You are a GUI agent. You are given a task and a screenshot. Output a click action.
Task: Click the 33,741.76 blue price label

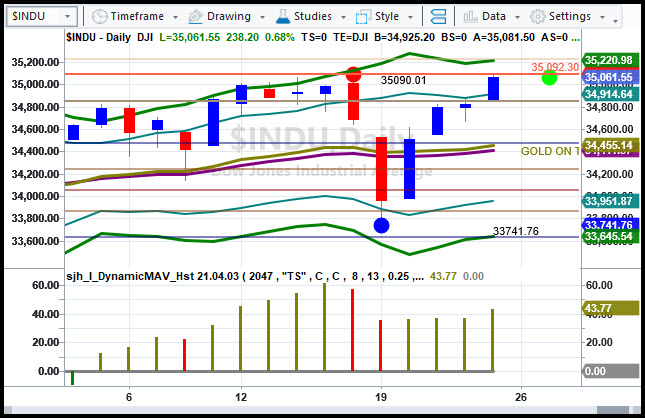pyautogui.click(x=610, y=225)
